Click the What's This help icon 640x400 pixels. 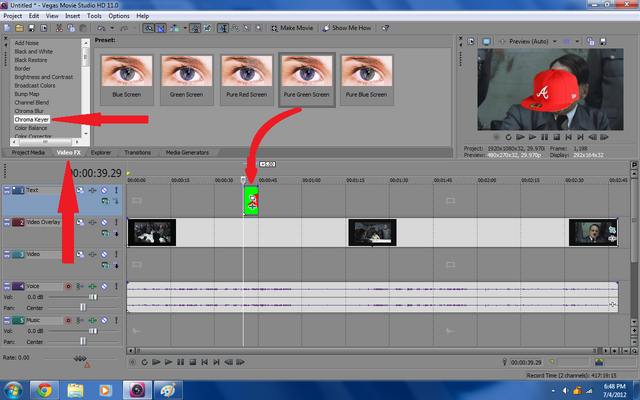[385, 28]
